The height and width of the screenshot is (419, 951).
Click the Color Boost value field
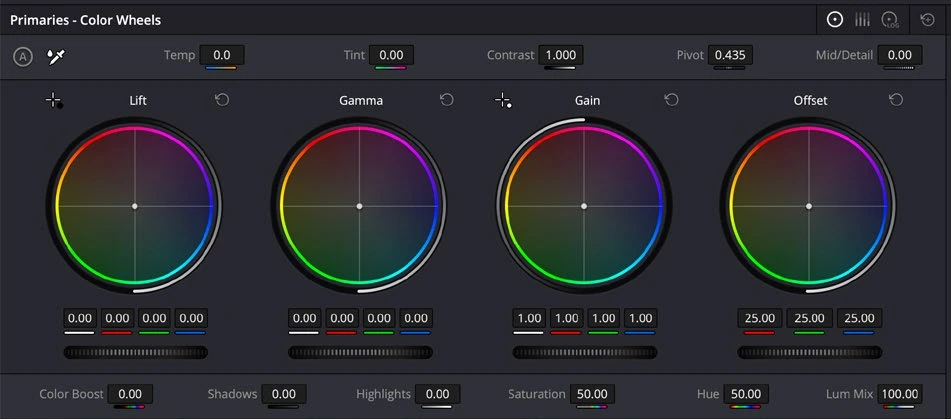tap(130, 394)
